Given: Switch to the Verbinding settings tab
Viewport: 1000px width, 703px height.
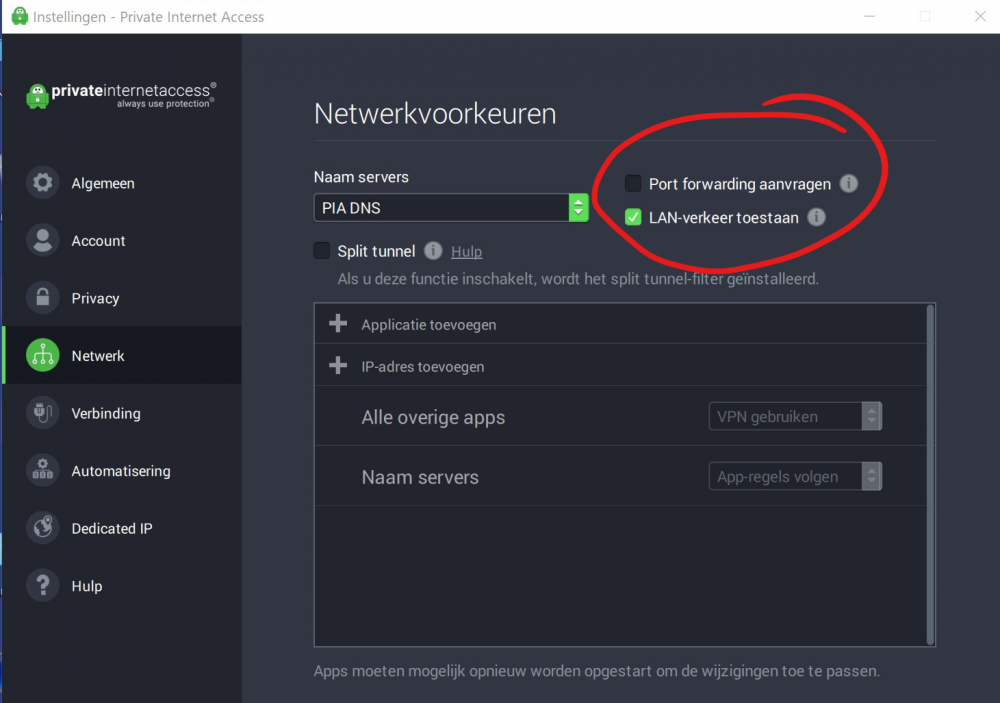Looking at the screenshot, I should click(x=106, y=413).
